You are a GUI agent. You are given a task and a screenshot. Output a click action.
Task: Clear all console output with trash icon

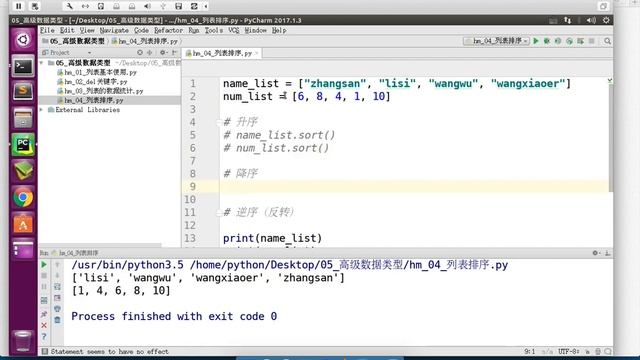click(x=57, y=320)
